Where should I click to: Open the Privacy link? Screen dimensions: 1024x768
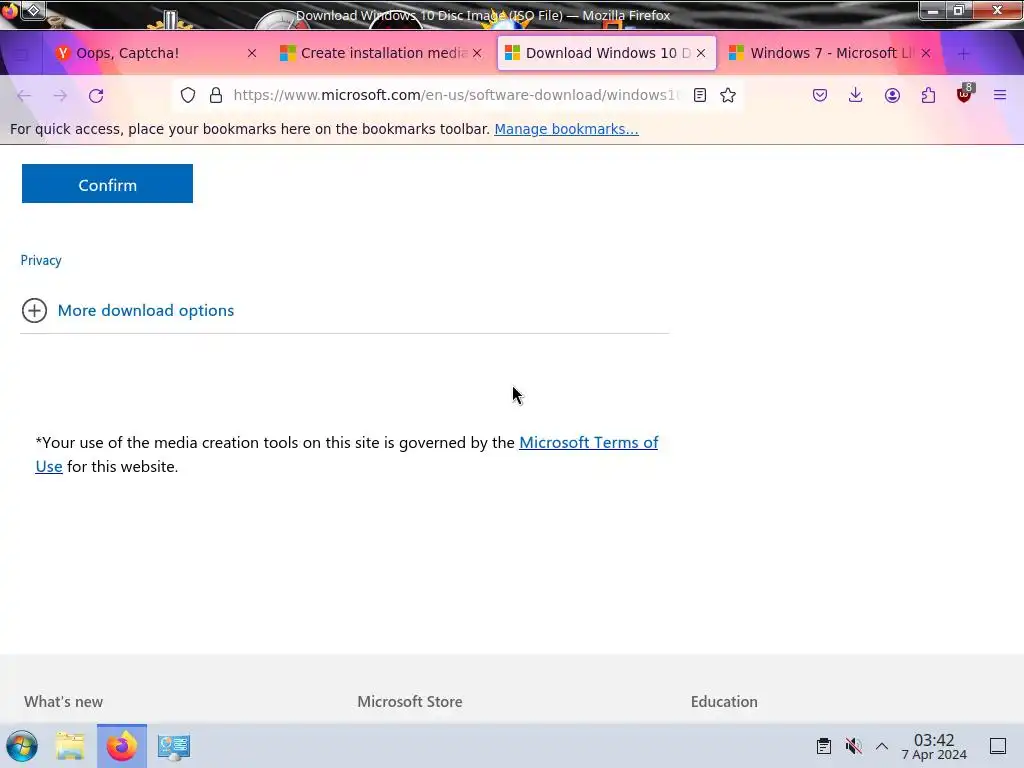point(41,260)
